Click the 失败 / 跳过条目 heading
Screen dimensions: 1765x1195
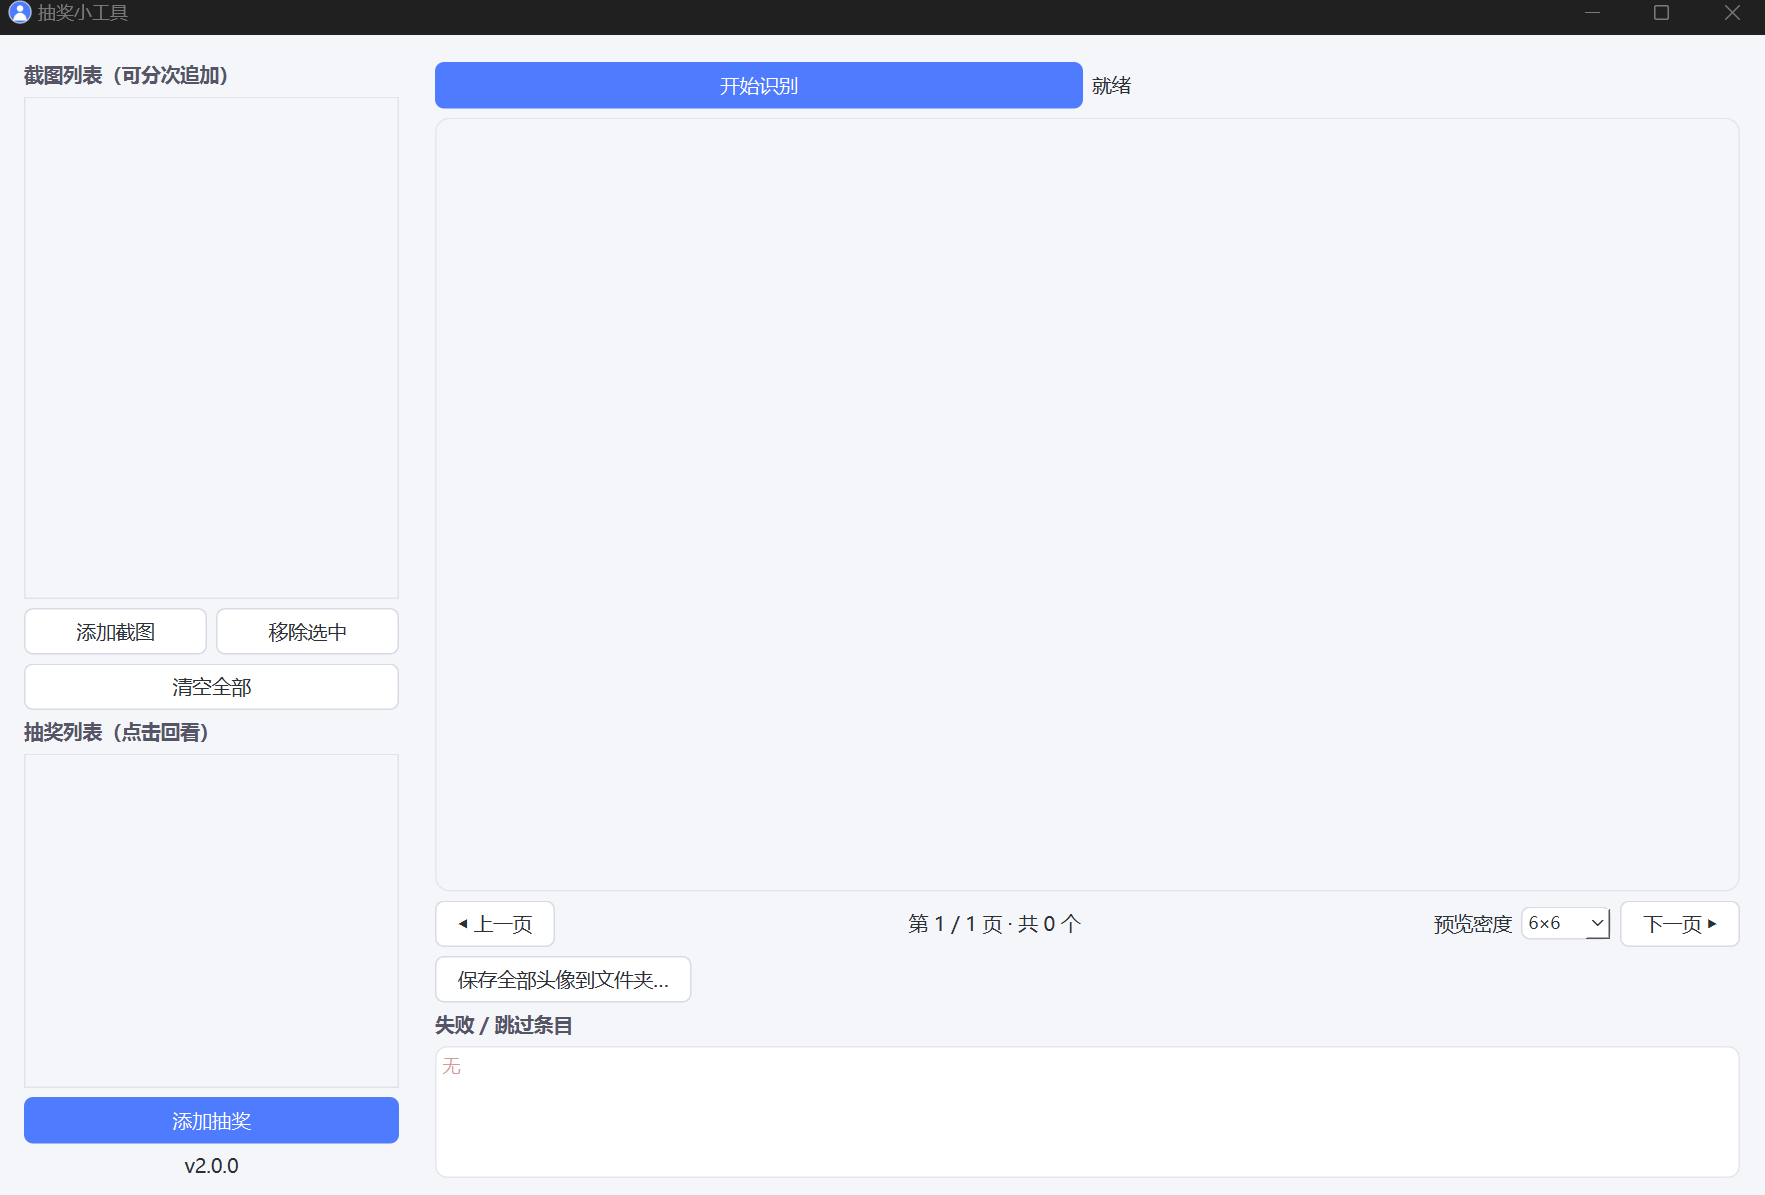point(504,1025)
